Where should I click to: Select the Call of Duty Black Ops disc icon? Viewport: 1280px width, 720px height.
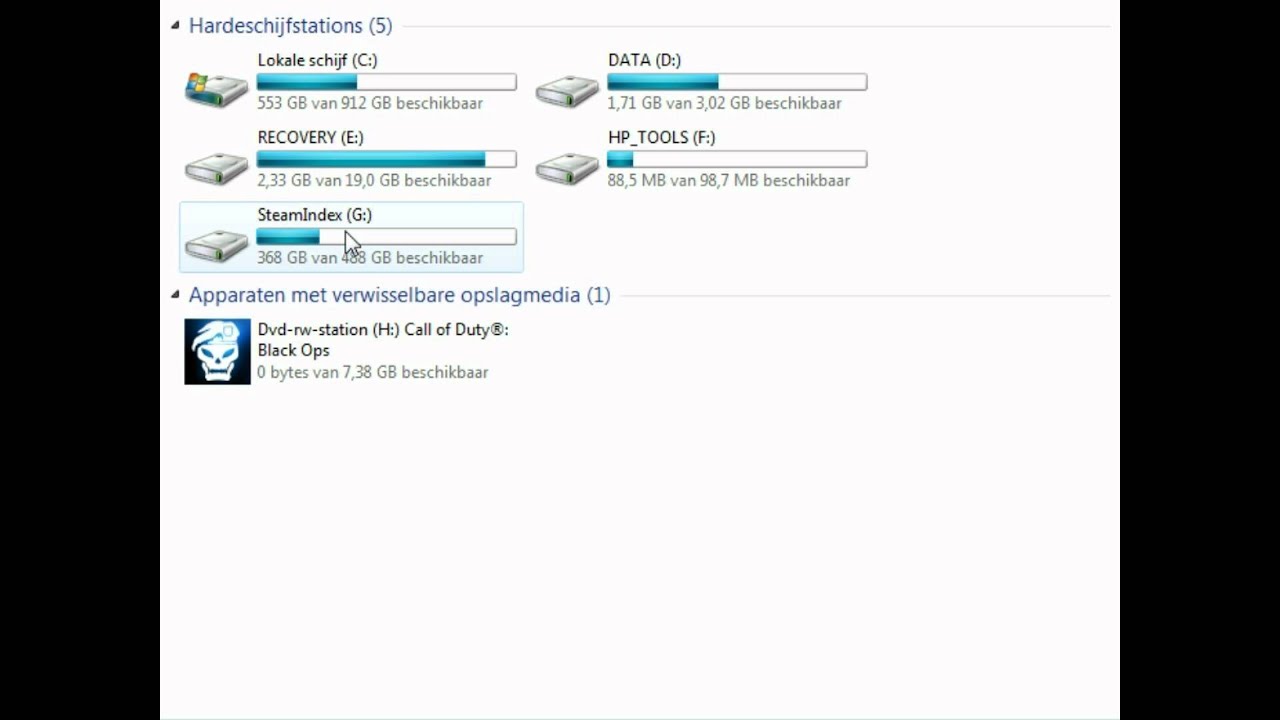pos(217,351)
